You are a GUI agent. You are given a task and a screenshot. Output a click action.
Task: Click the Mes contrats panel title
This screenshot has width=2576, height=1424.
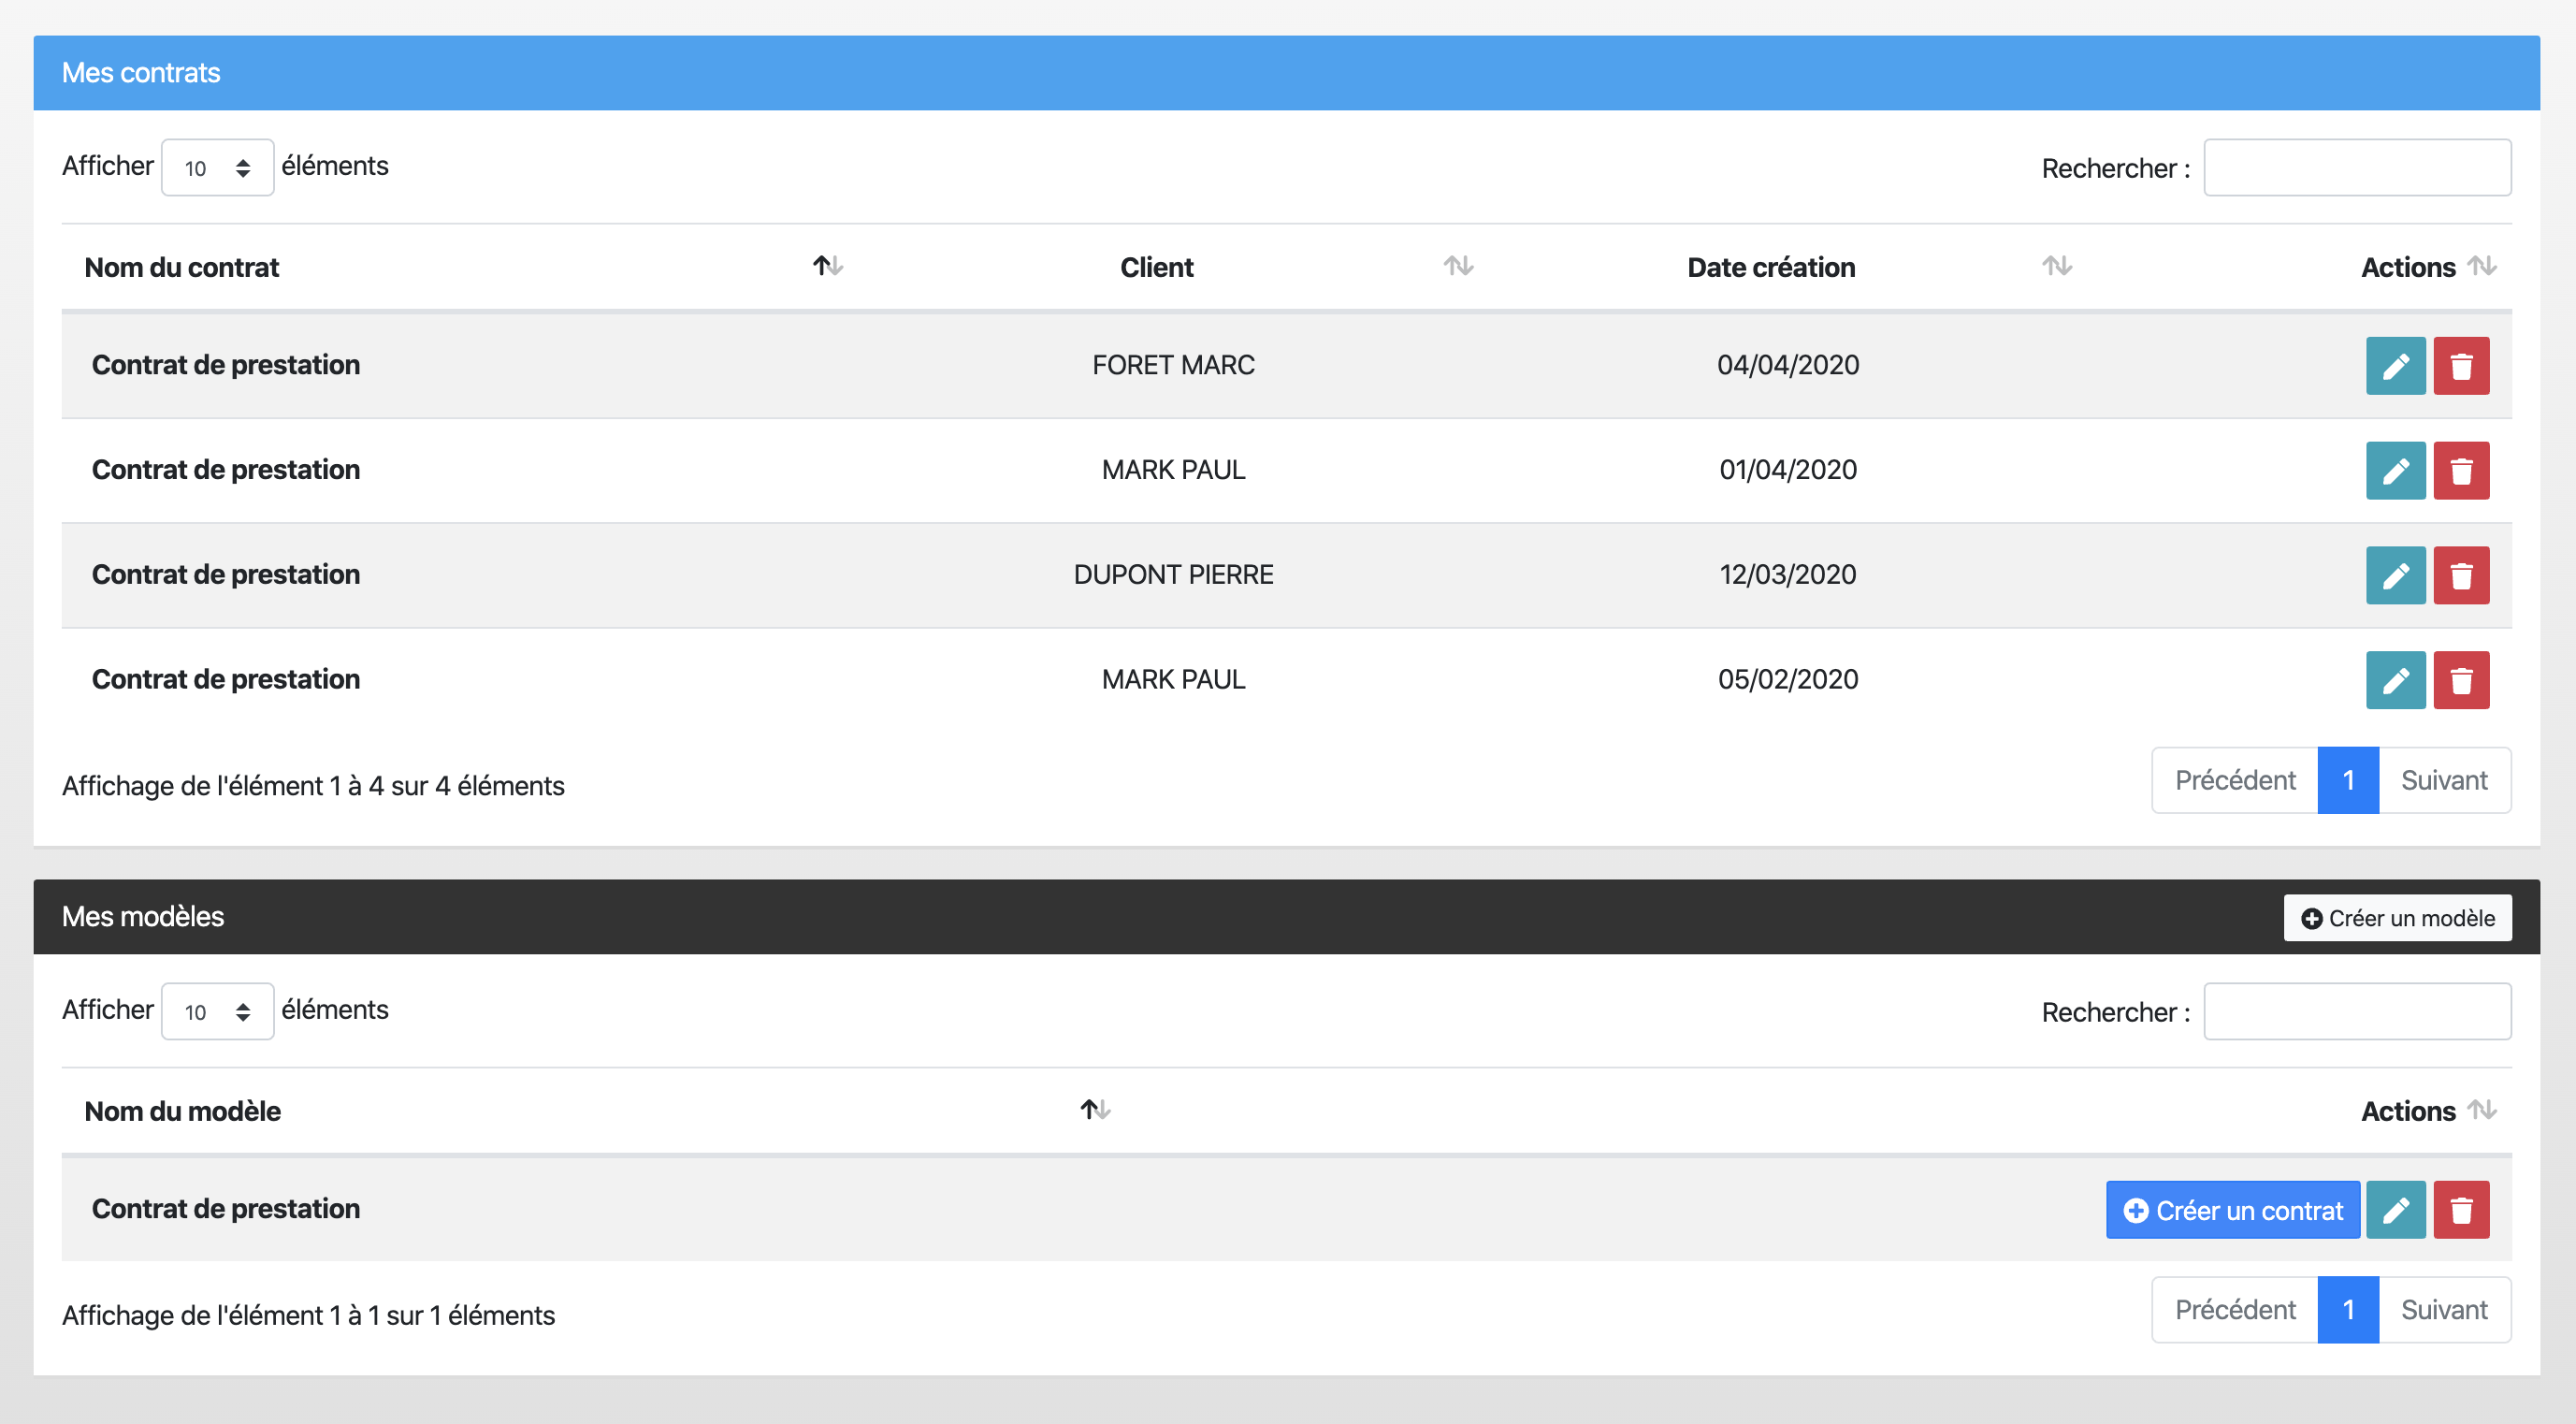pyautogui.click(x=141, y=73)
